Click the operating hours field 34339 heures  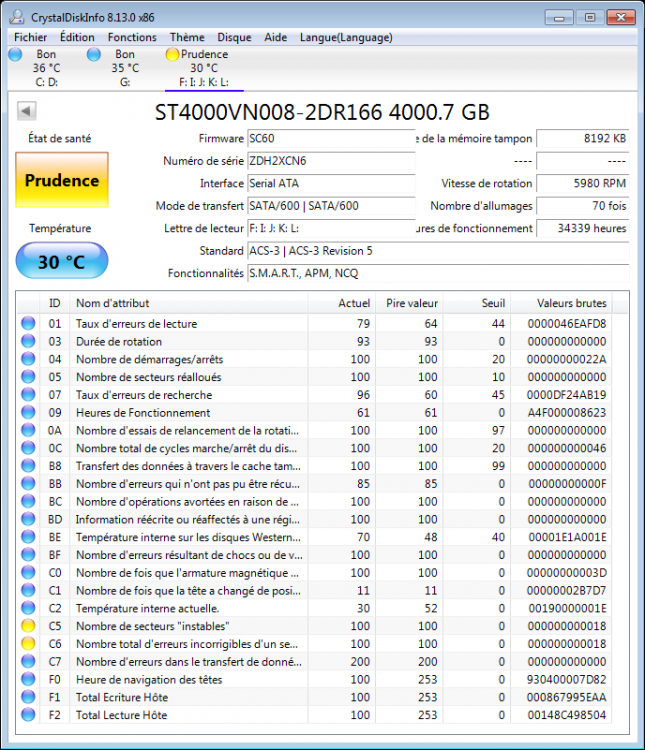pyautogui.click(x=582, y=229)
